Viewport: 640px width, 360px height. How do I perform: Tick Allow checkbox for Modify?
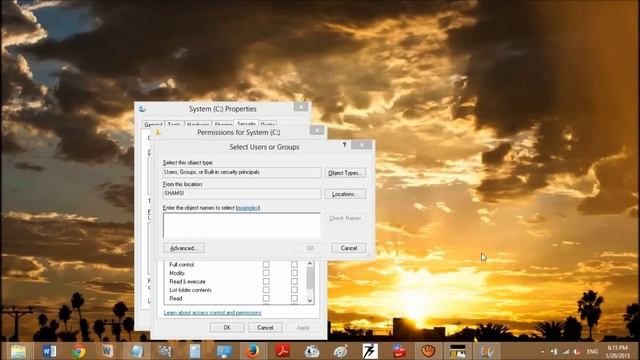tap(266, 273)
